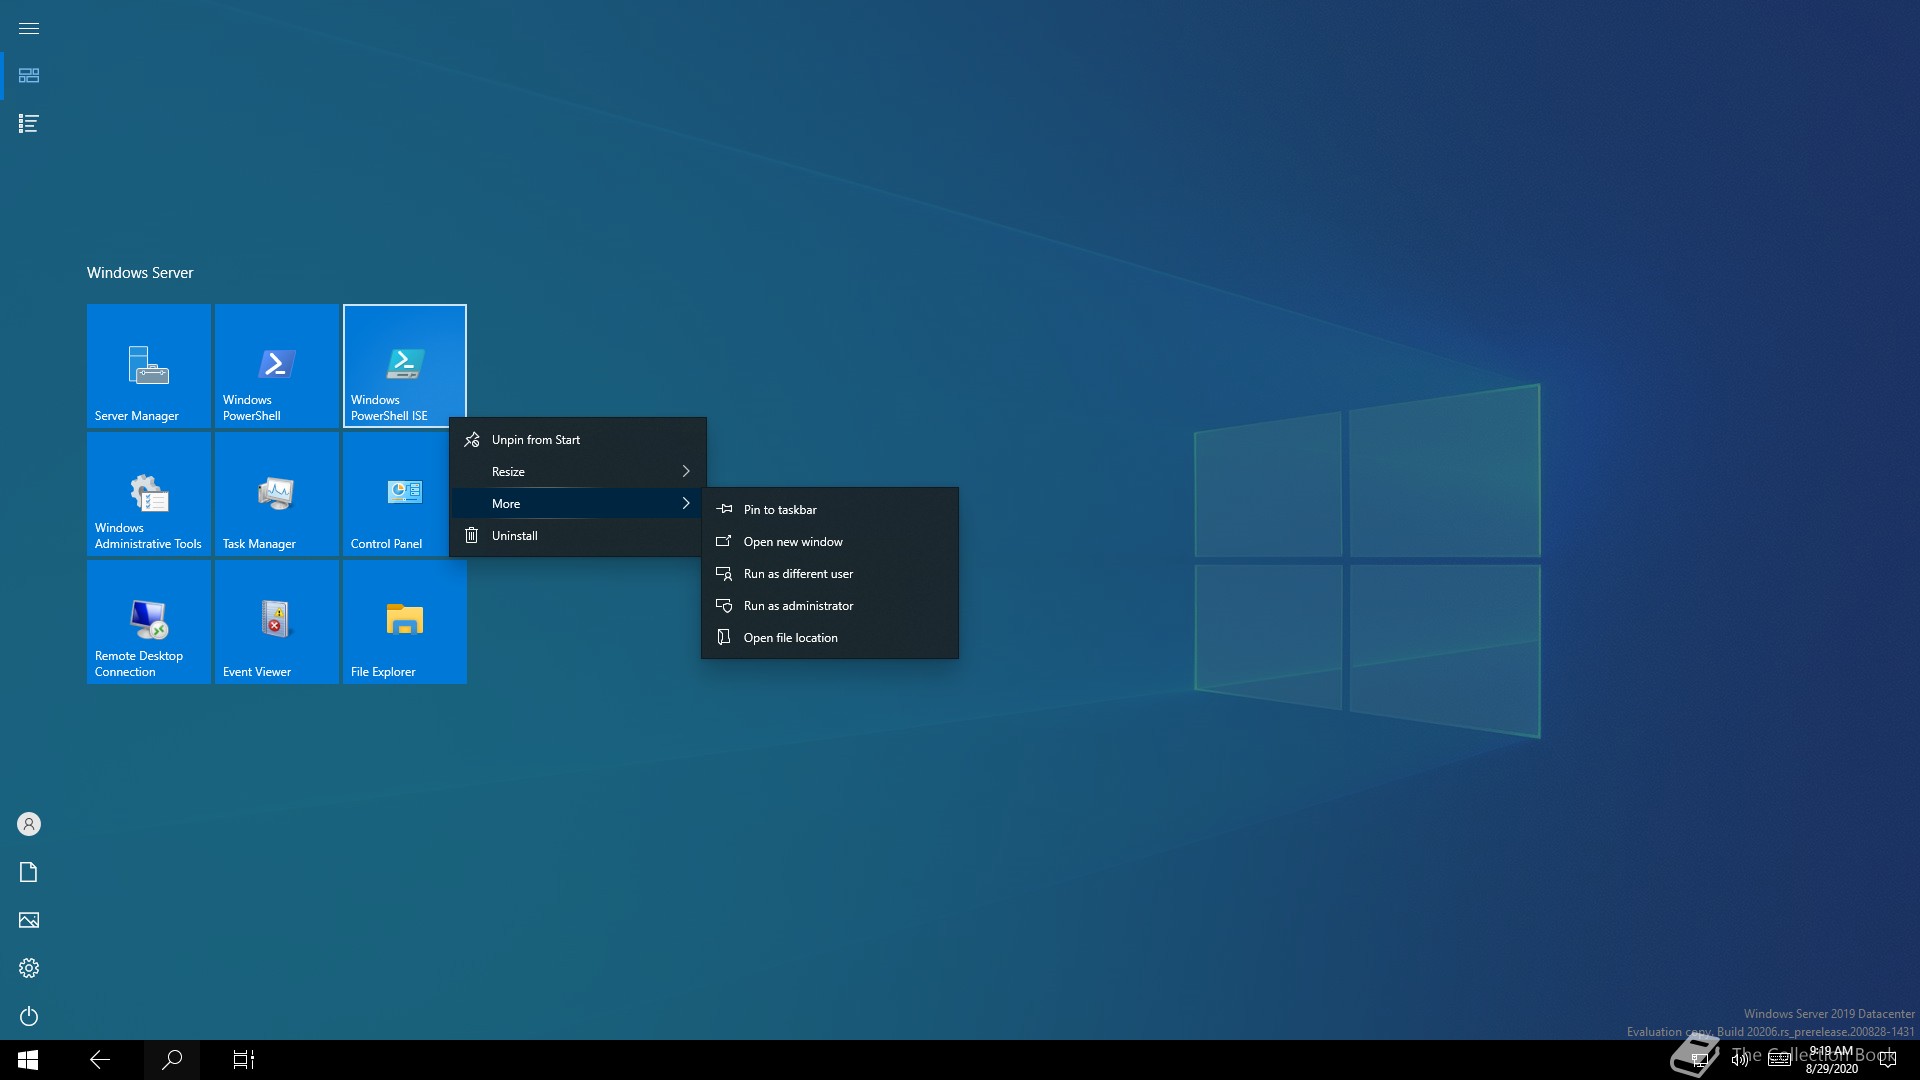Open the Action Center notifications icon

point(1888,1060)
